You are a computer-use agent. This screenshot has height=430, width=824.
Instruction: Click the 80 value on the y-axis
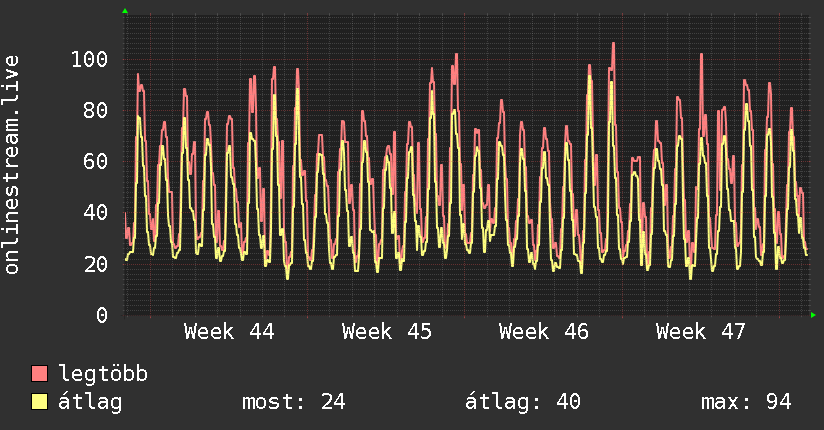[x=96, y=110]
